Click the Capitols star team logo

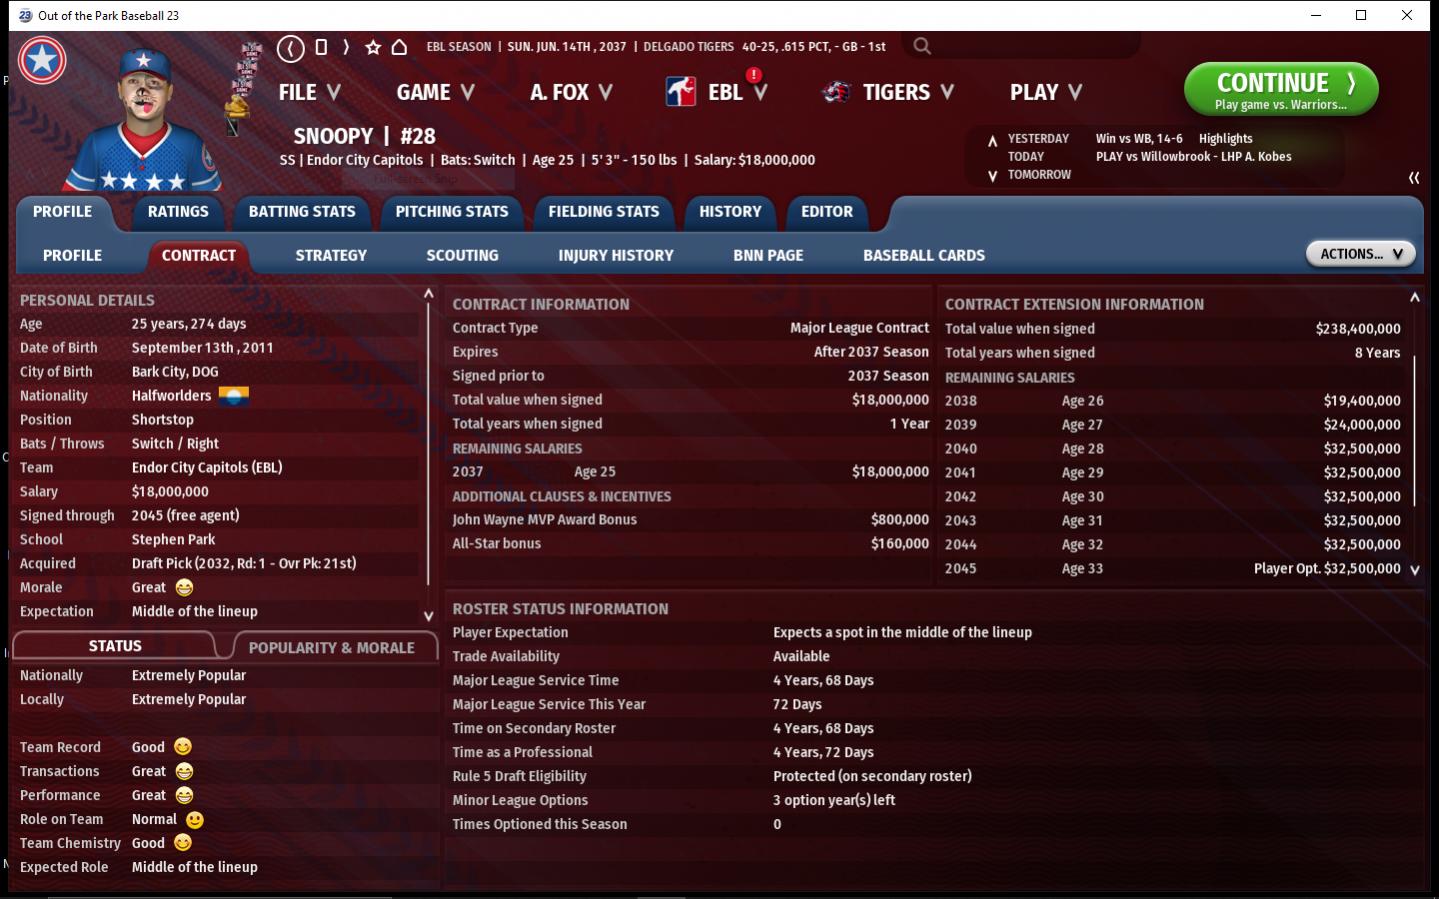click(x=42, y=60)
